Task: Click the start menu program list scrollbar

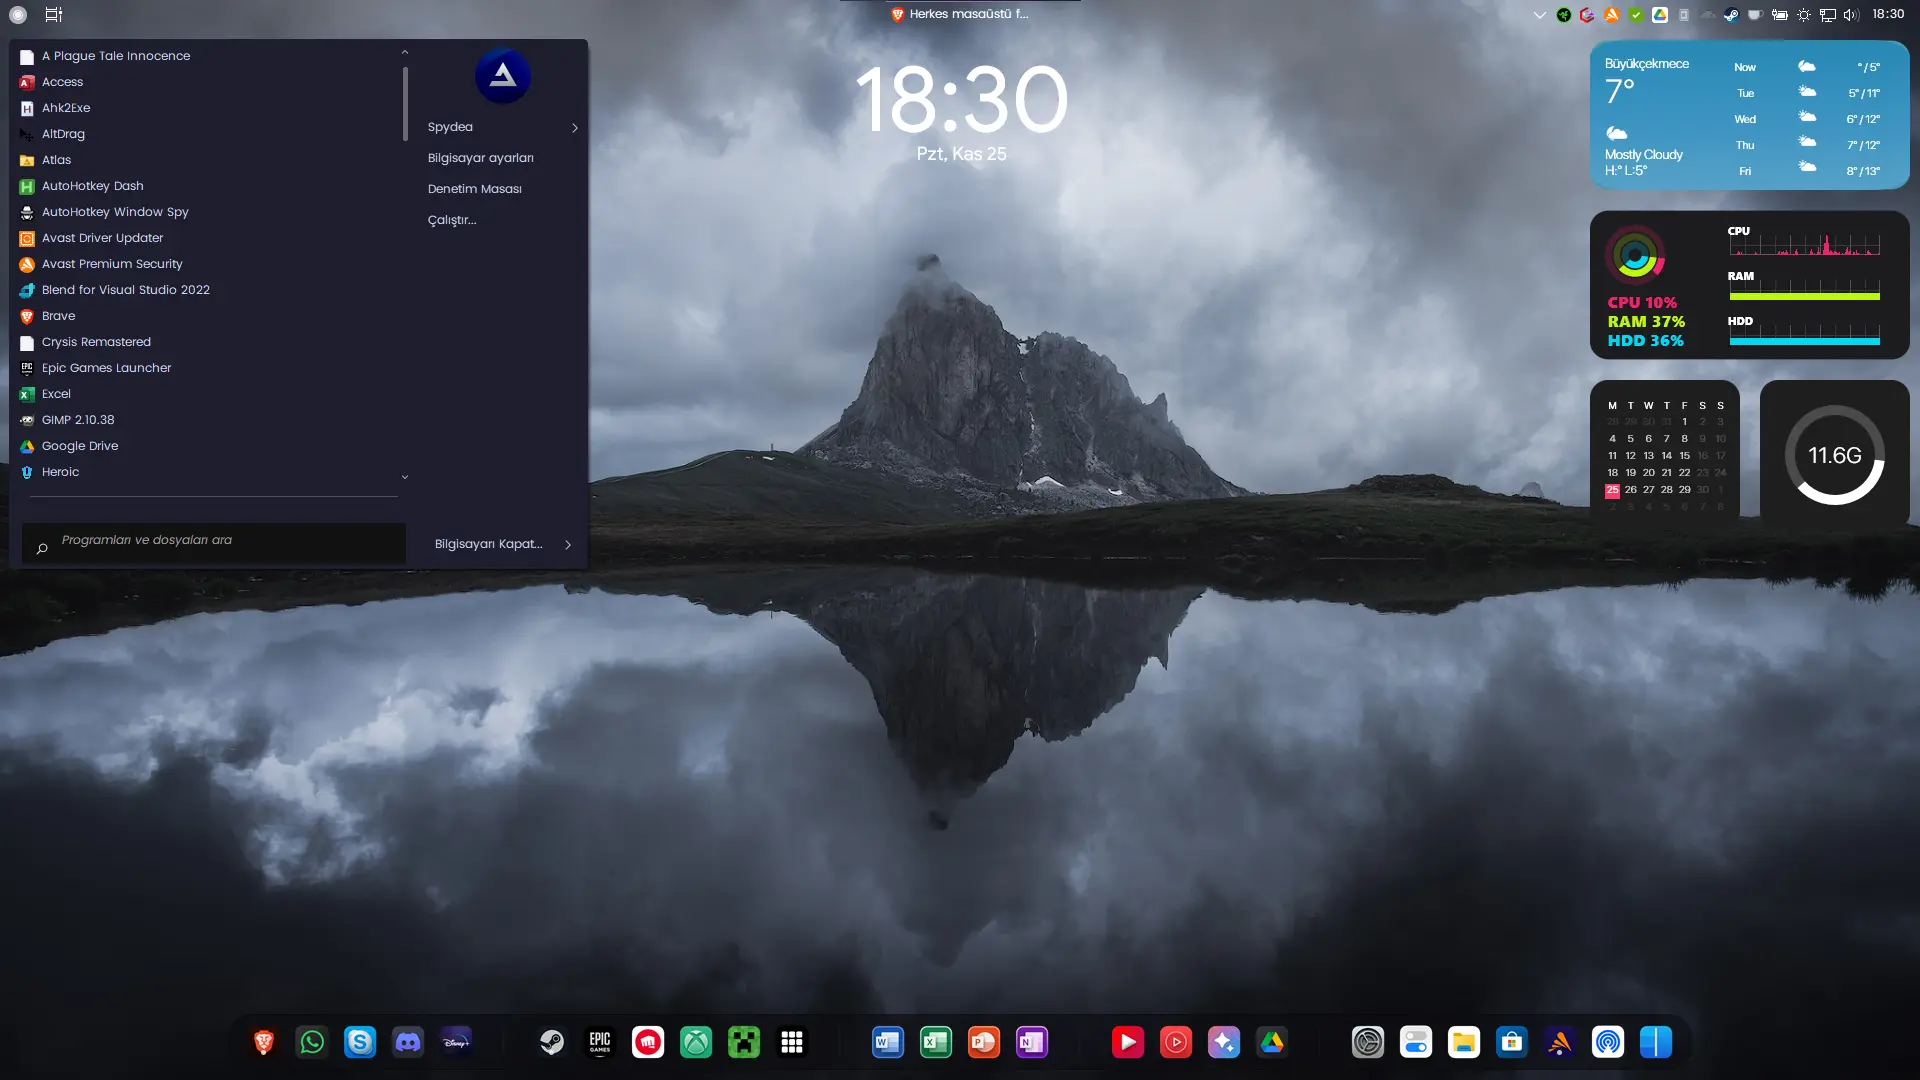Action: 405,104
